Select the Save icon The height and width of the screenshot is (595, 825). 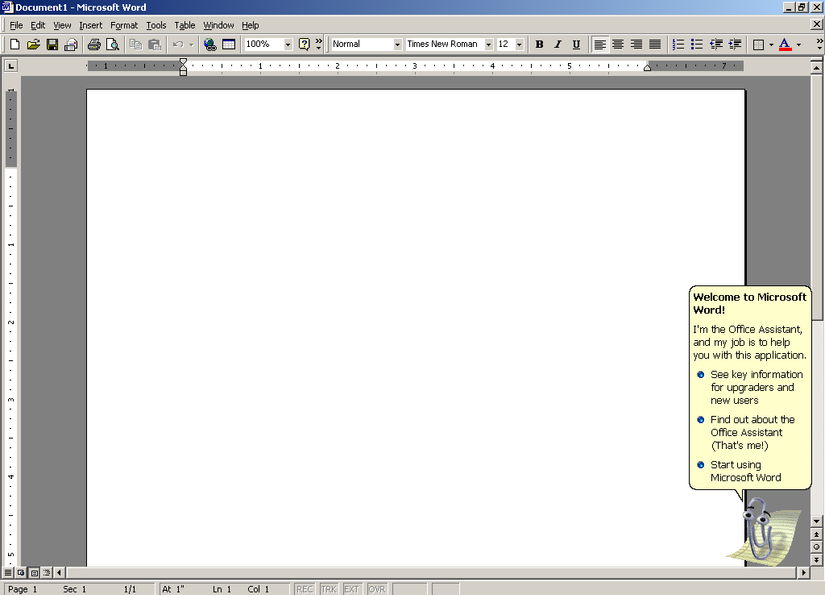tap(51, 44)
